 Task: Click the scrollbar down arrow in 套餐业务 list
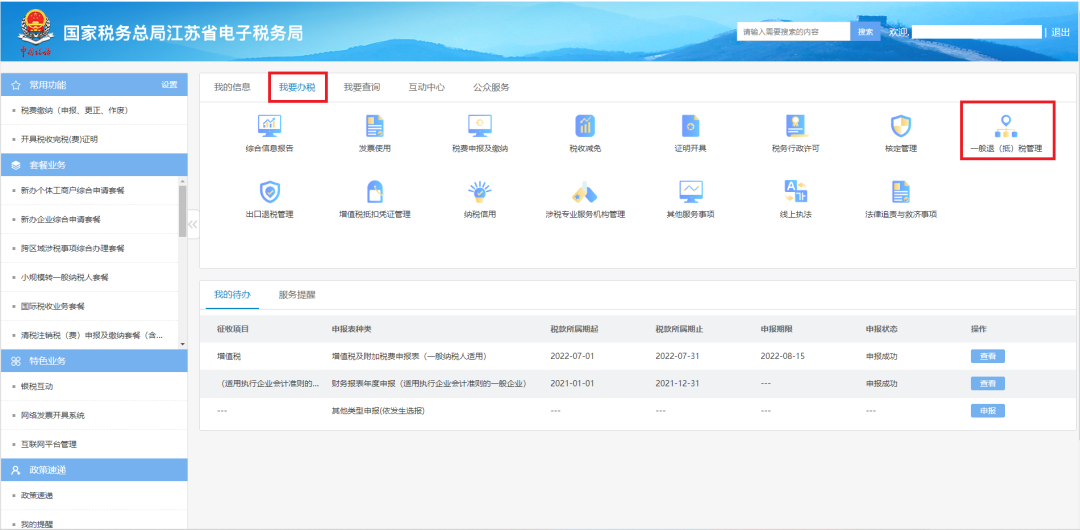pos(183,344)
